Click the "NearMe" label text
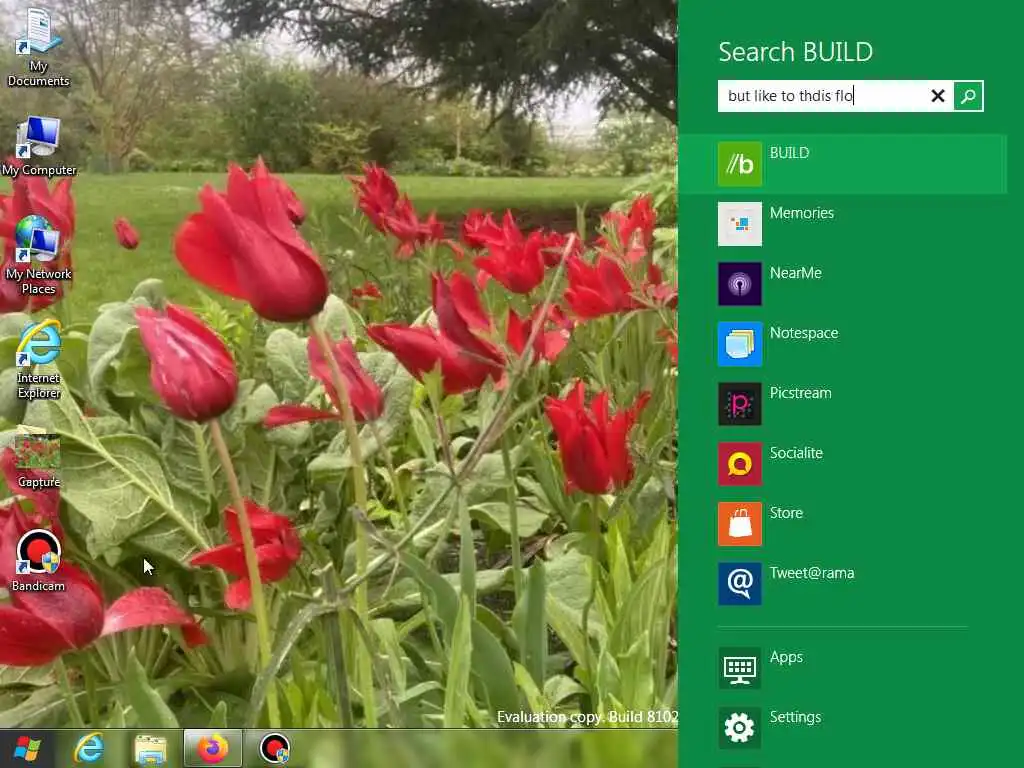This screenshot has width=1024, height=768. (795, 273)
